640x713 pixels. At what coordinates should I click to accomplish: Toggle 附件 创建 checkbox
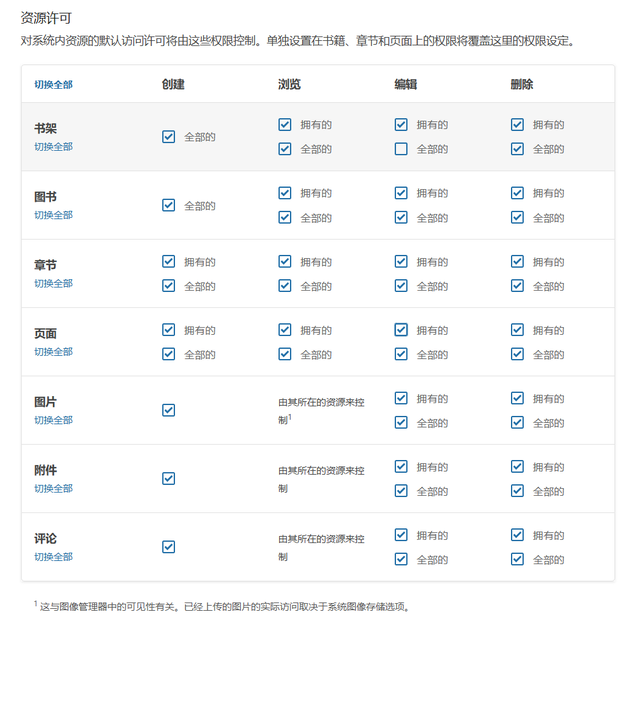pyautogui.click(x=168, y=478)
